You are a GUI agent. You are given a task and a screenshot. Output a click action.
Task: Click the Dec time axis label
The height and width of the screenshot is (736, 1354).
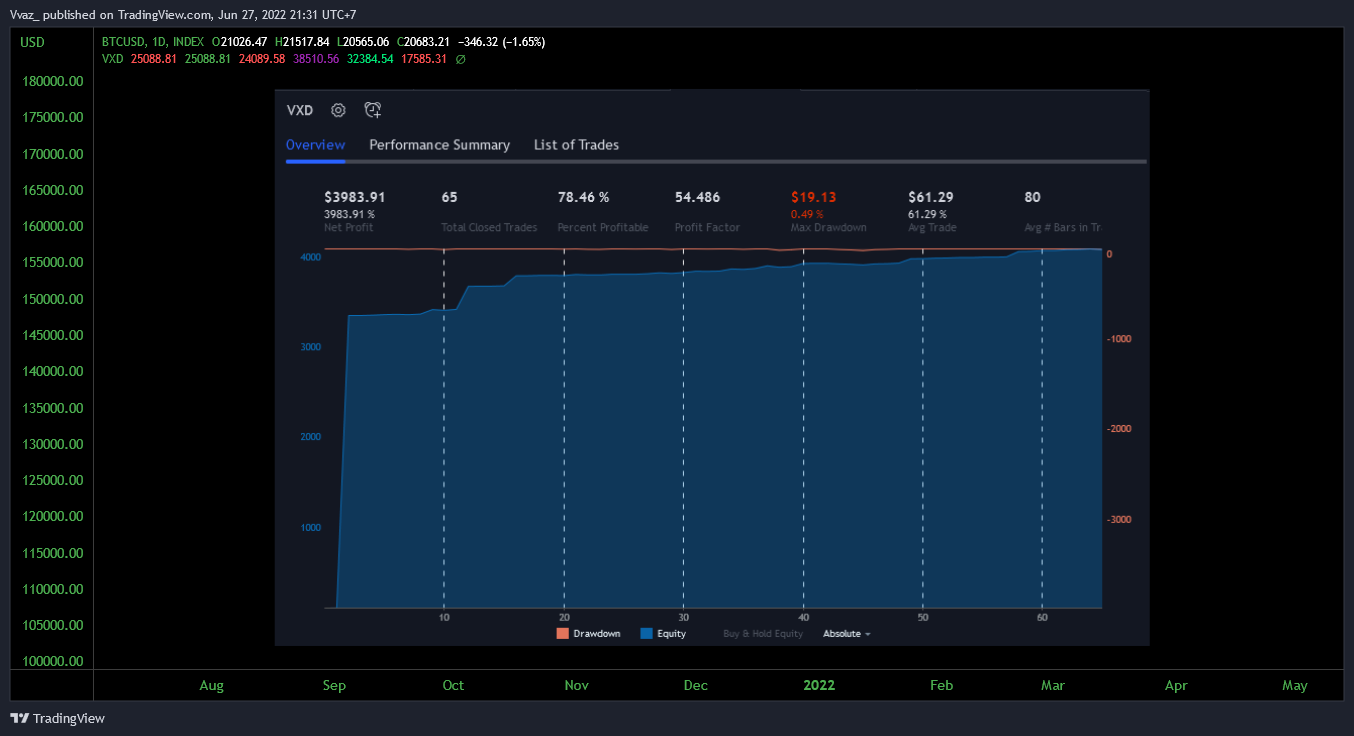(696, 685)
